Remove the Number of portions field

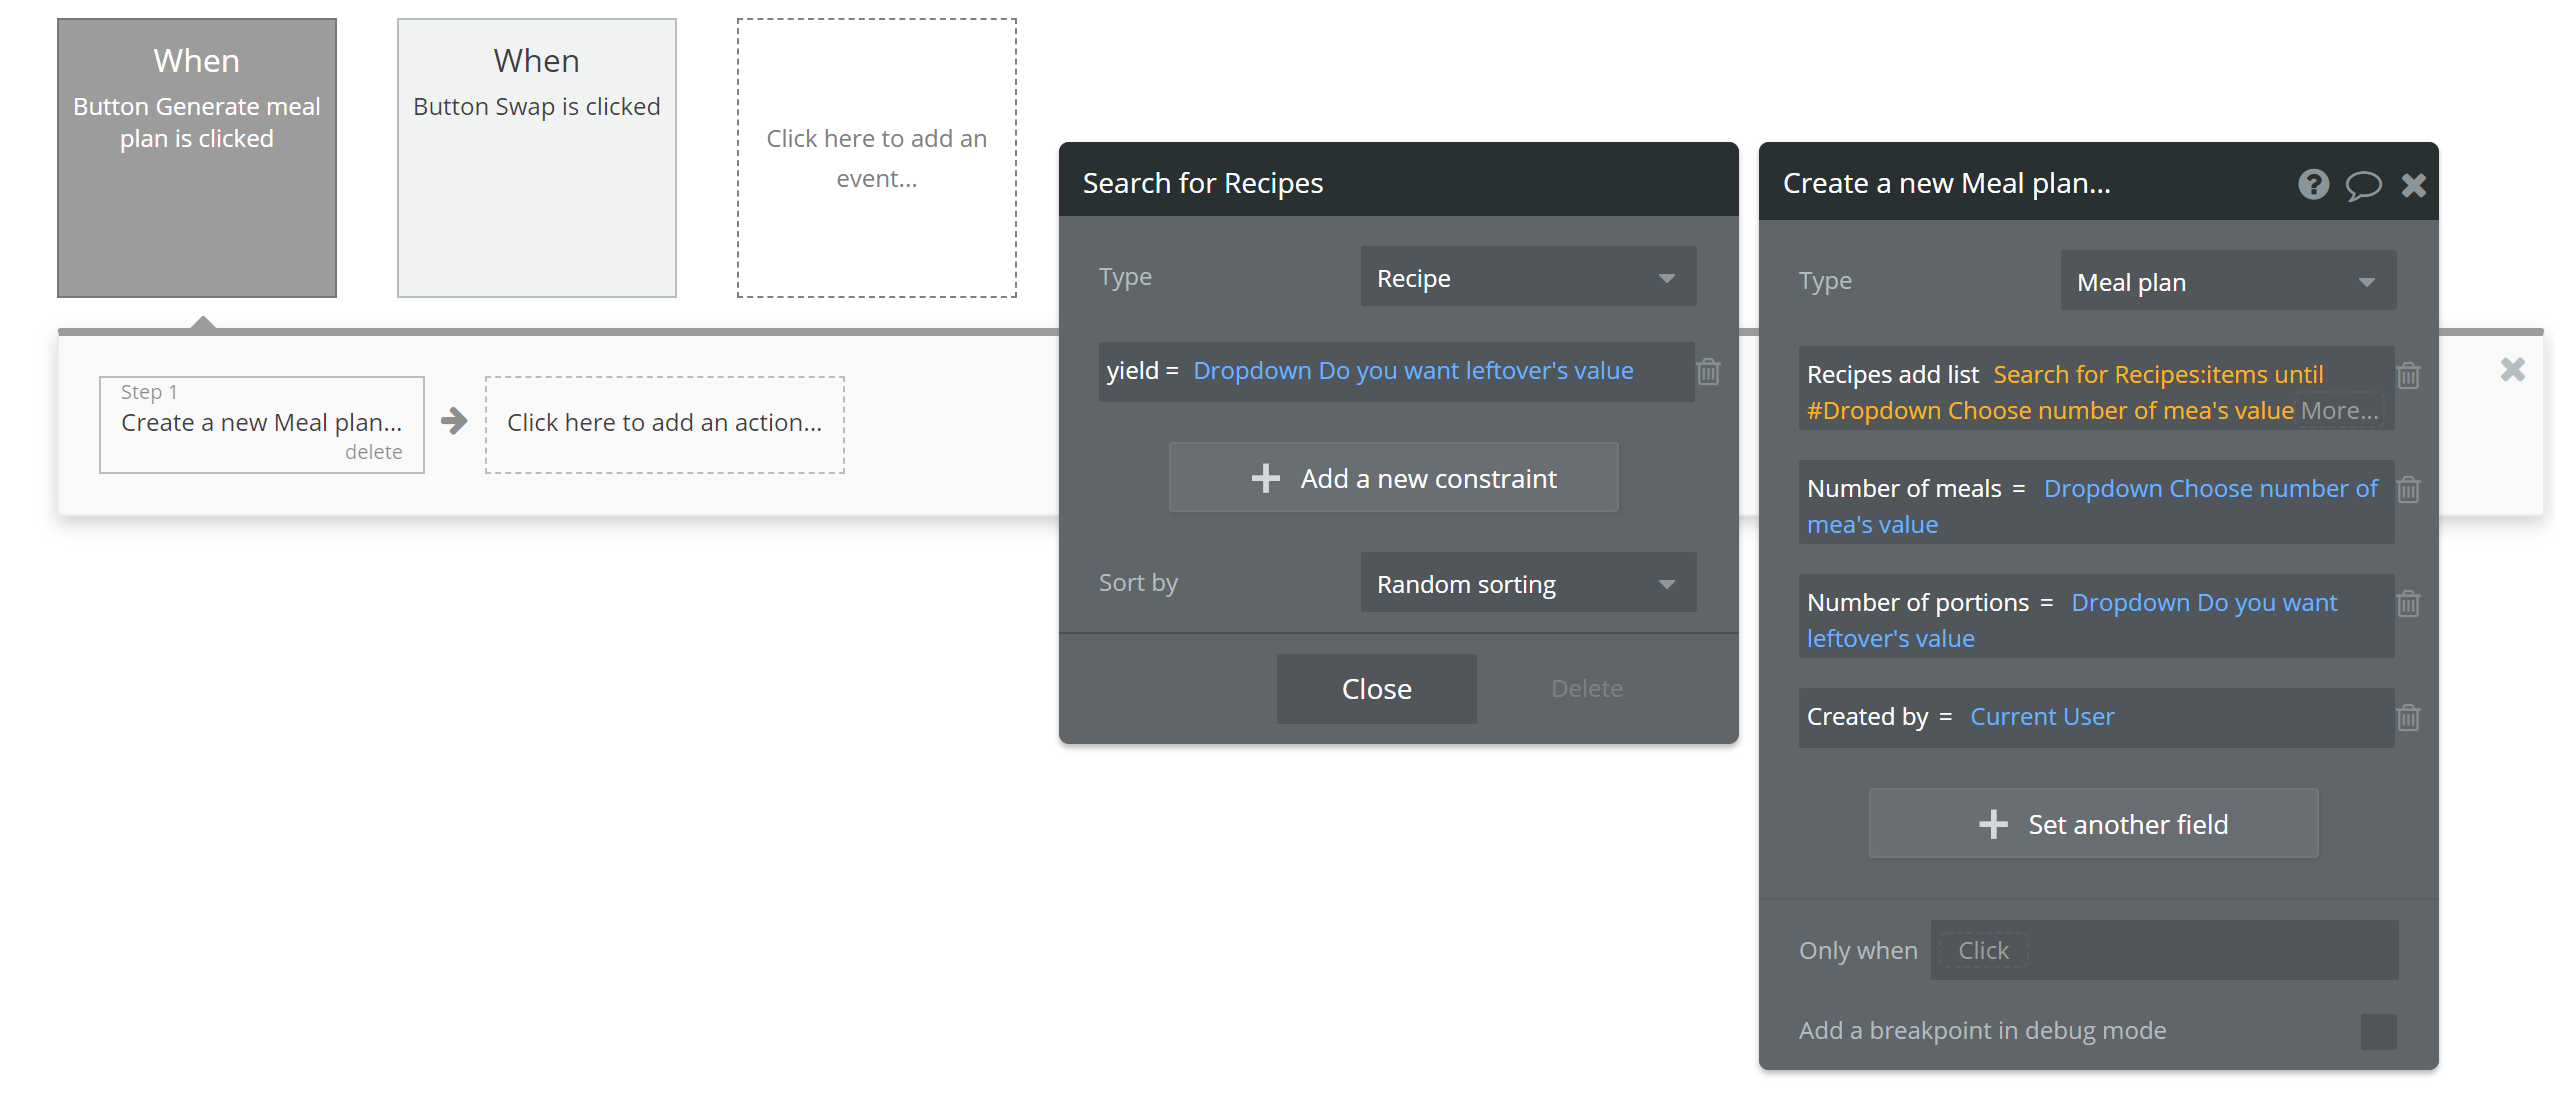(x=2409, y=604)
